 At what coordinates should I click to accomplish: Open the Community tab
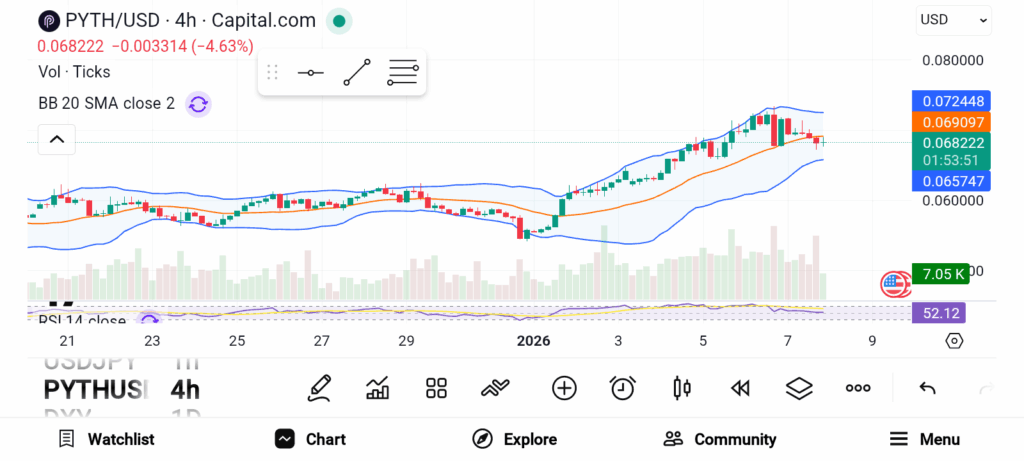tap(720, 439)
